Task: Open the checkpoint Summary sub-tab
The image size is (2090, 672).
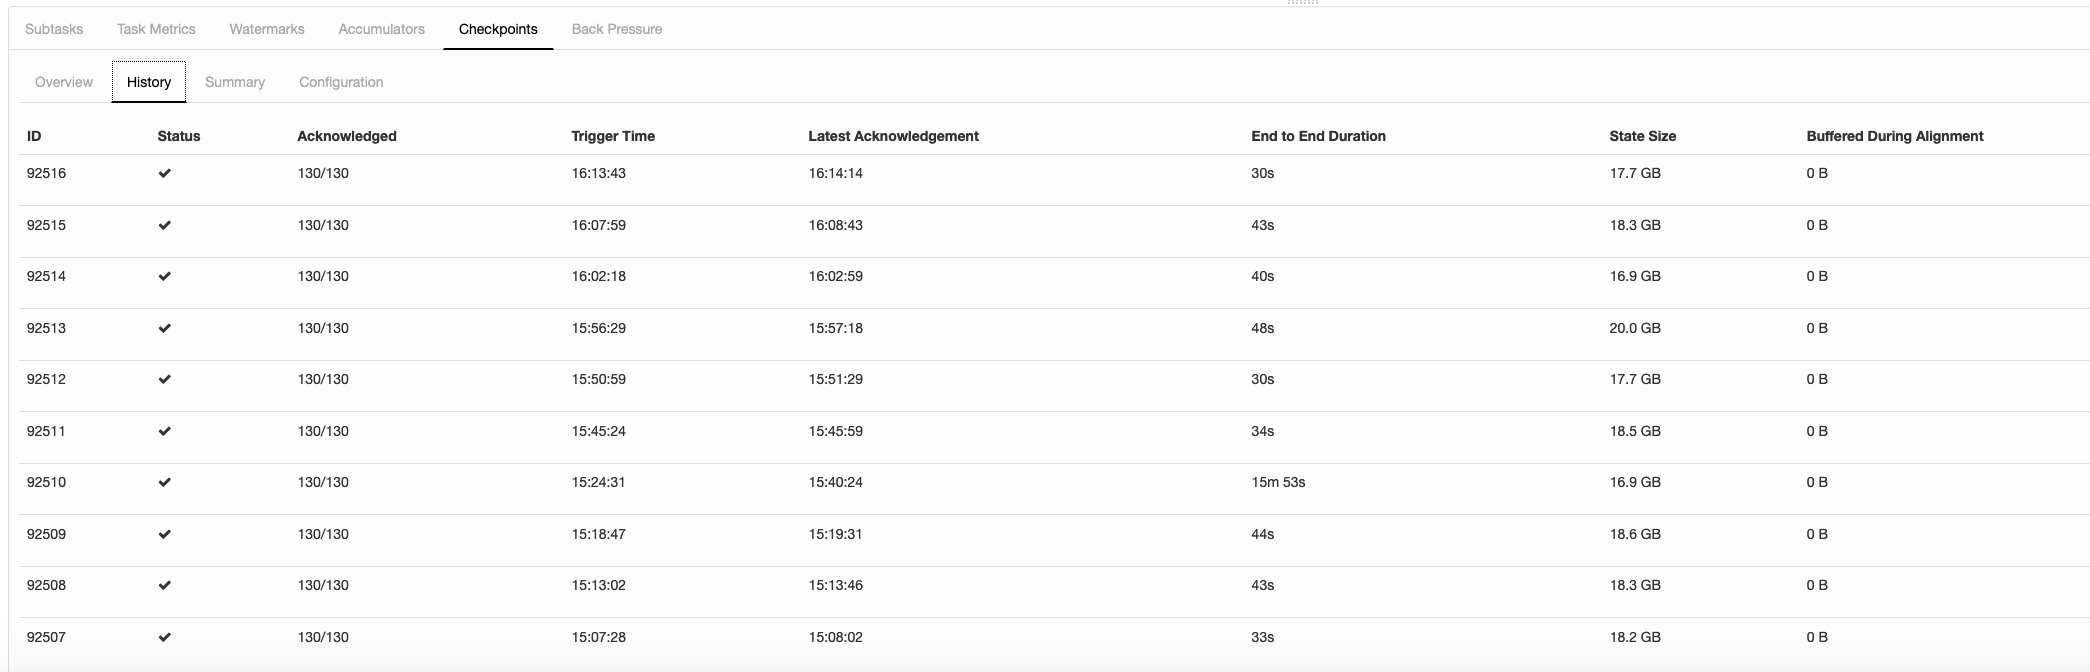Action: coord(235,82)
